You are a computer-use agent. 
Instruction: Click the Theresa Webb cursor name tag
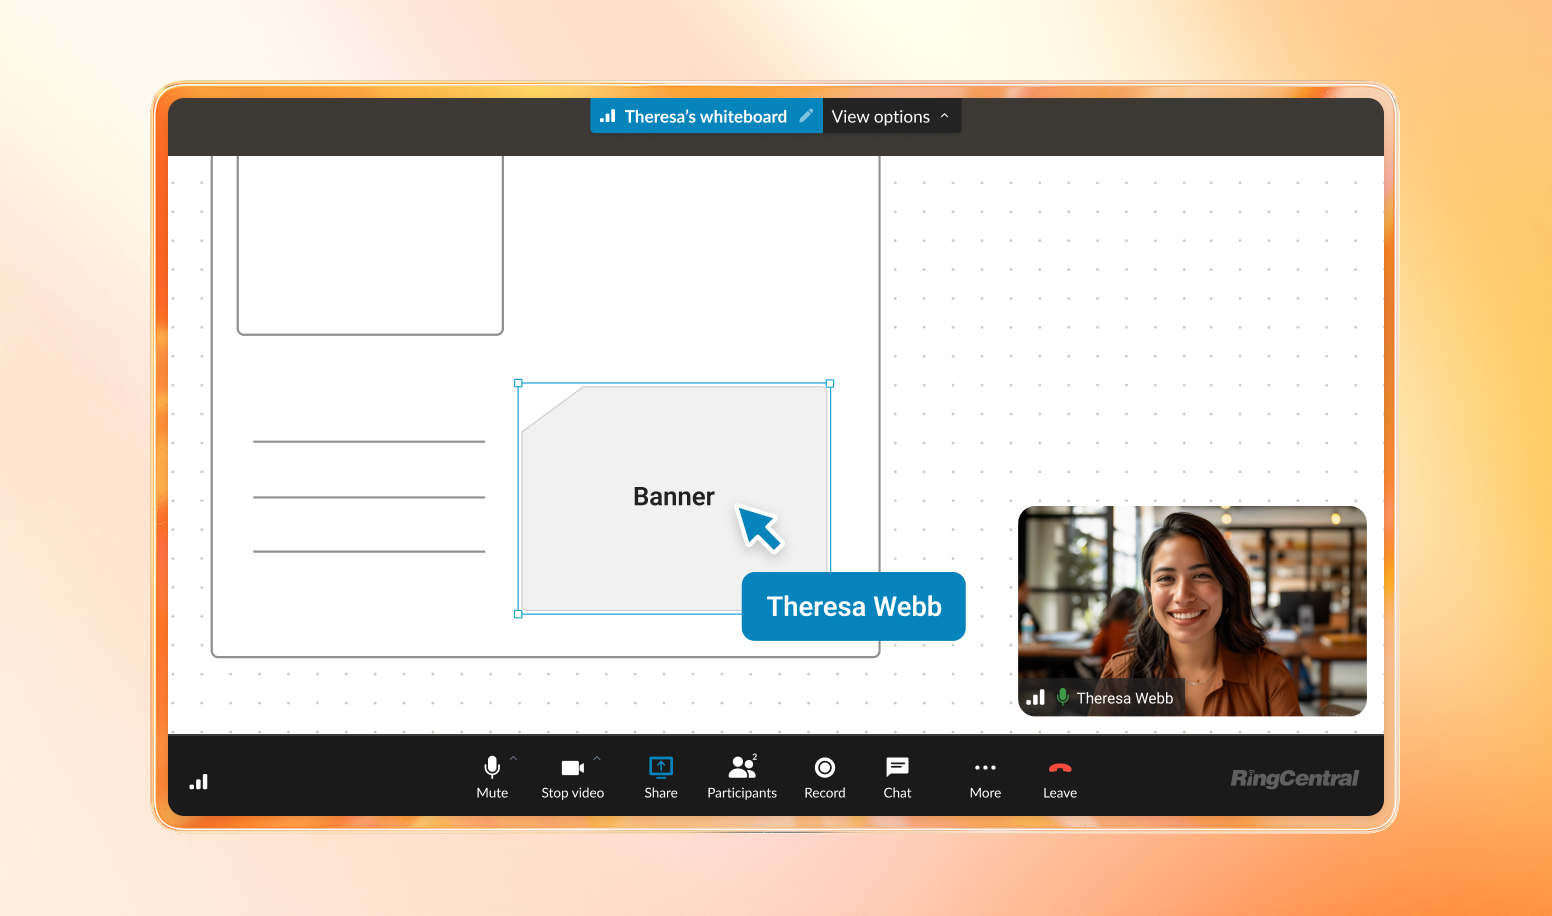[x=853, y=607]
